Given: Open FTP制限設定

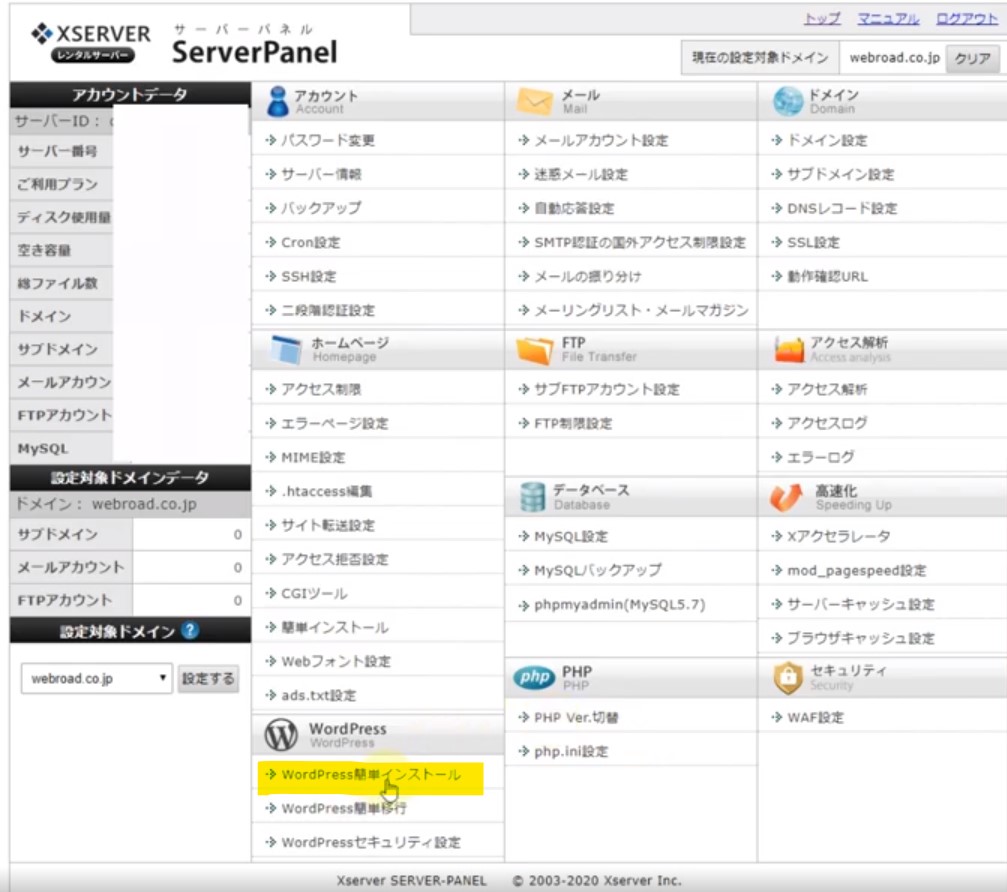Looking at the screenshot, I should click(573, 423).
